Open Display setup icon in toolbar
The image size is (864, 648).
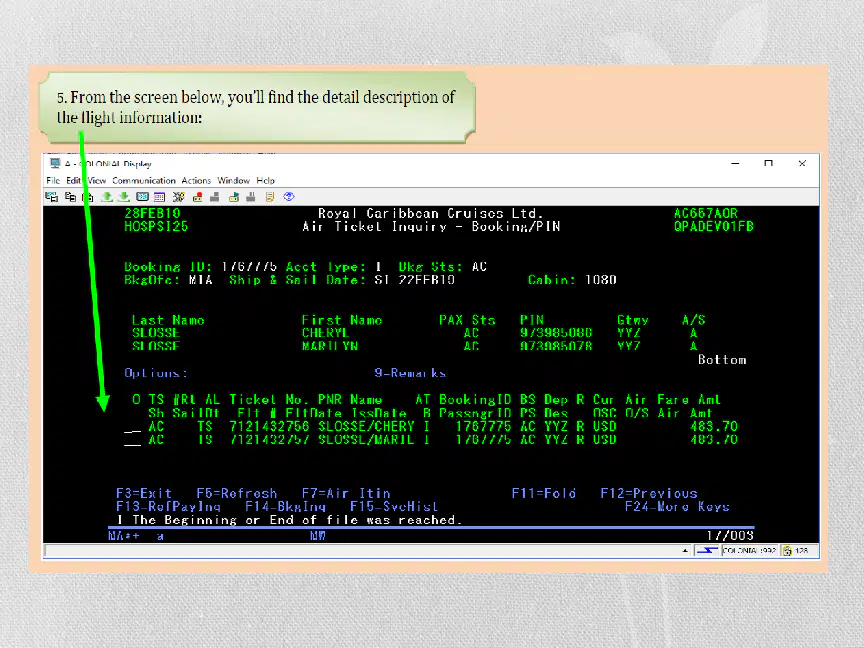pos(143,197)
